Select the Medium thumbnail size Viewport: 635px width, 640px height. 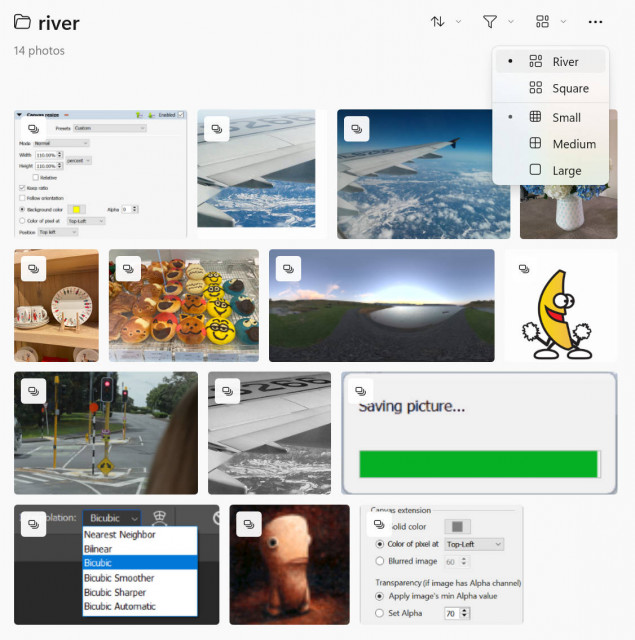pos(551,144)
